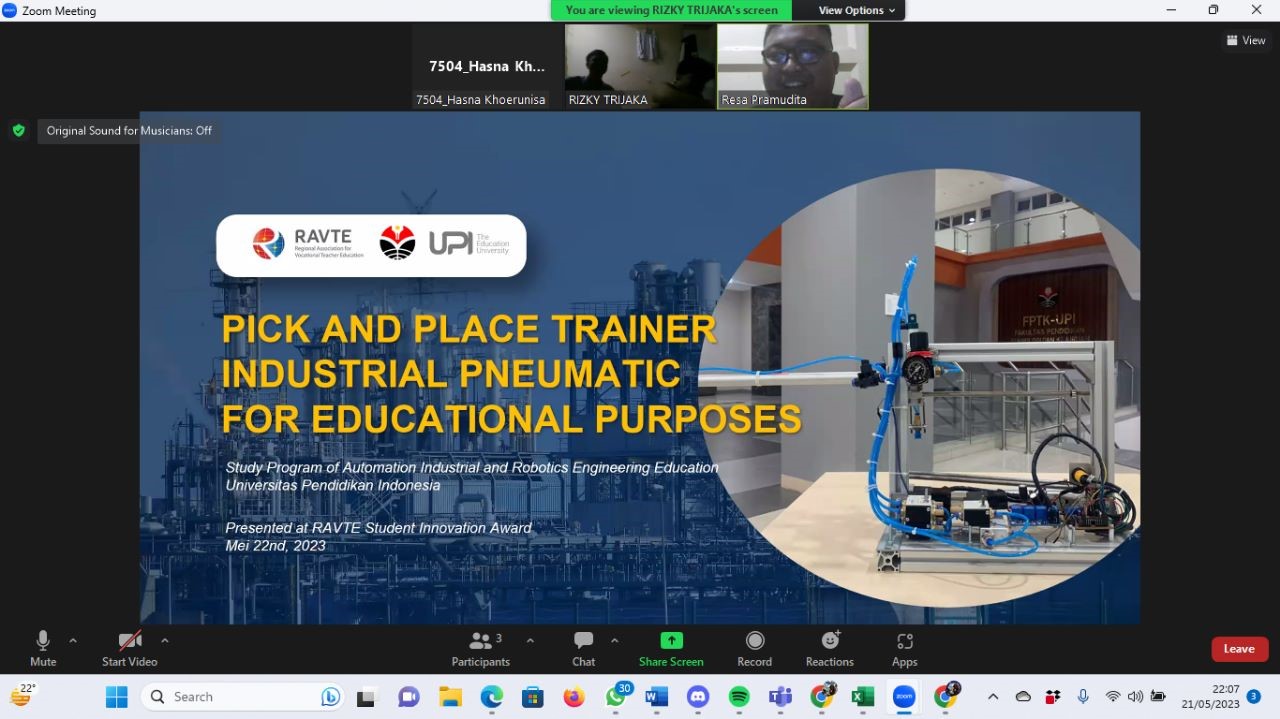This screenshot has width=1280, height=719.
Task: Open Firefox from the taskbar
Action: [x=573, y=697]
